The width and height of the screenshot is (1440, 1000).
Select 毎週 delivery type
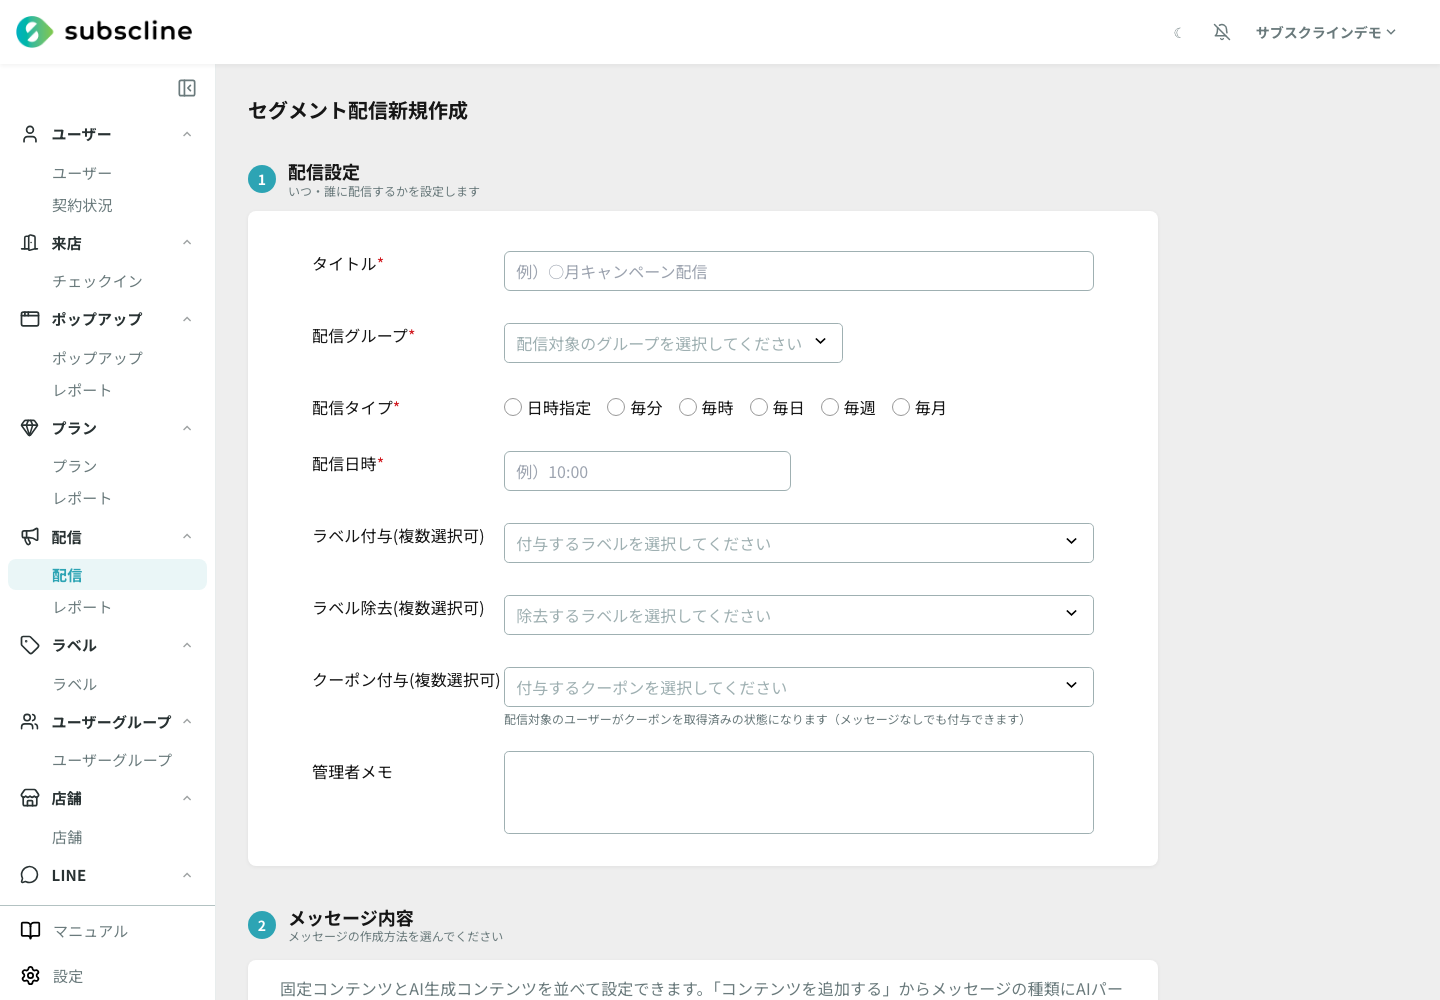830,407
